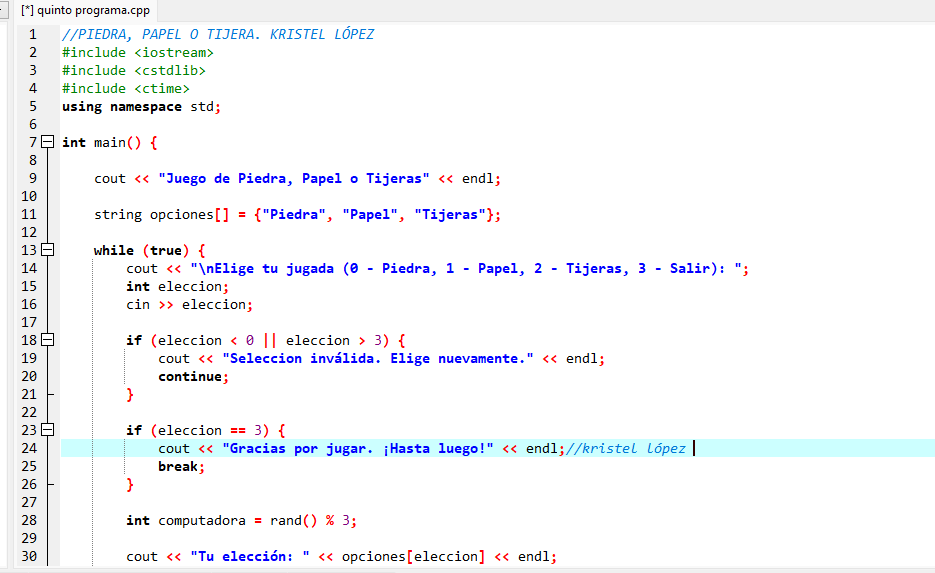Click on int computadora = rand() % 3
Viewport: 935px width, 573px height.
pos(241,521)
